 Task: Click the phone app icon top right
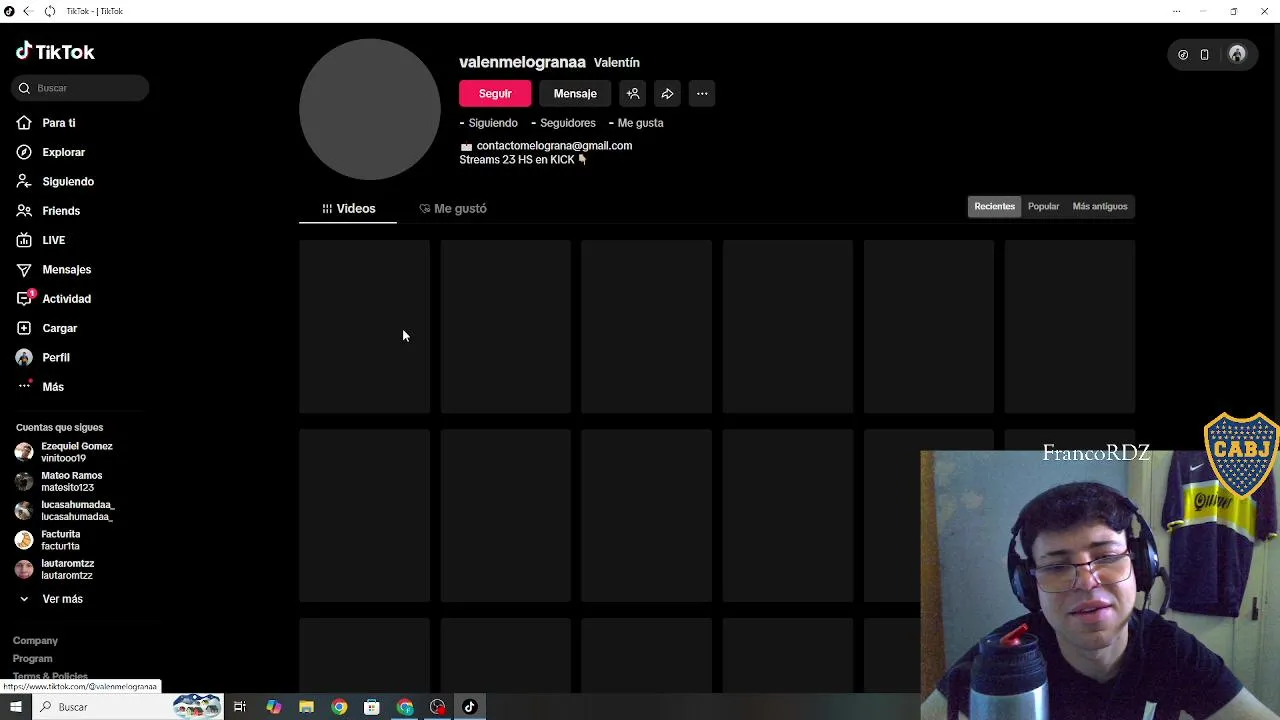(x=1204, y=55)
